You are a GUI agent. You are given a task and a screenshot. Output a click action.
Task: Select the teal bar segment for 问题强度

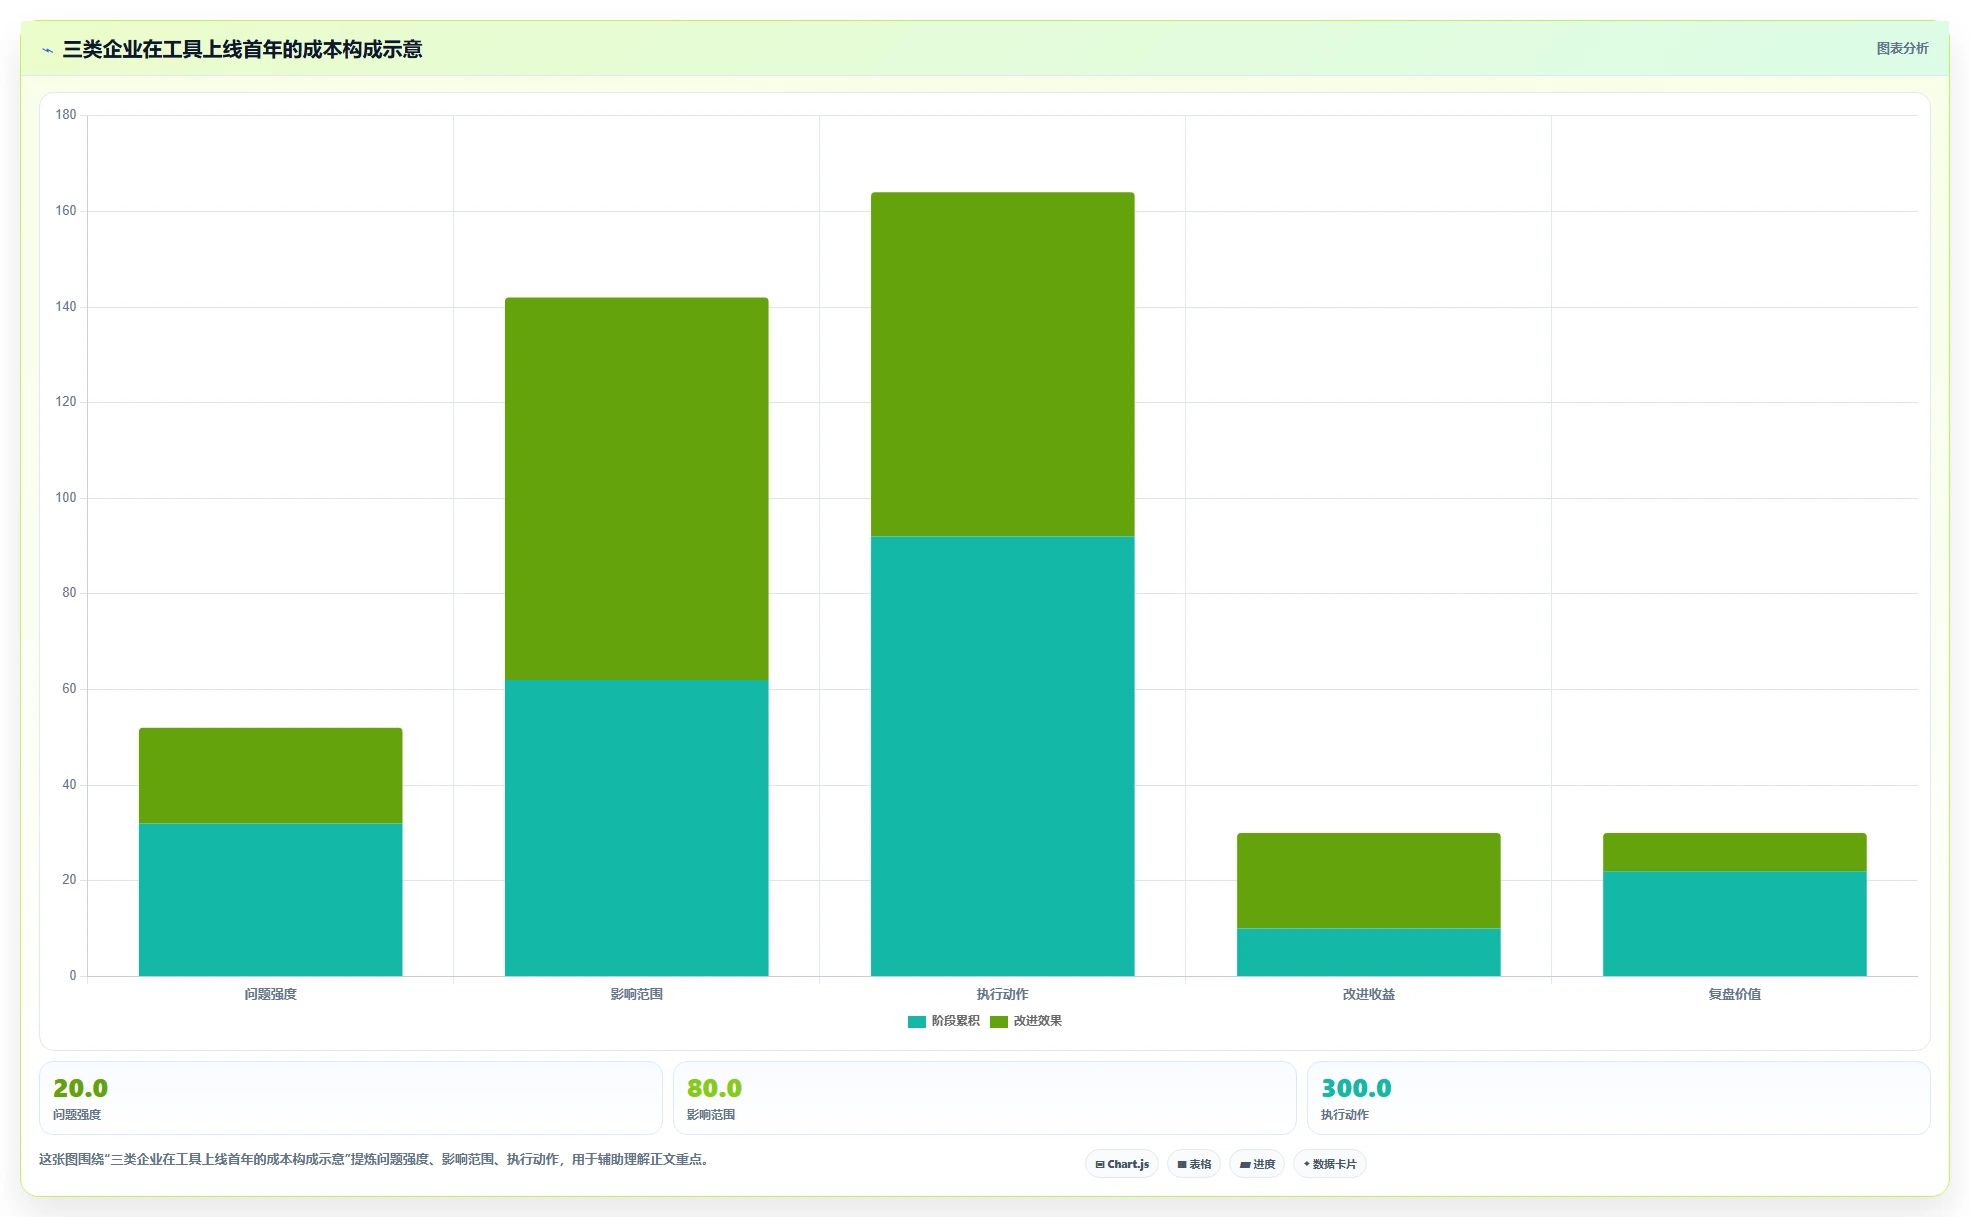pos(270,899)
